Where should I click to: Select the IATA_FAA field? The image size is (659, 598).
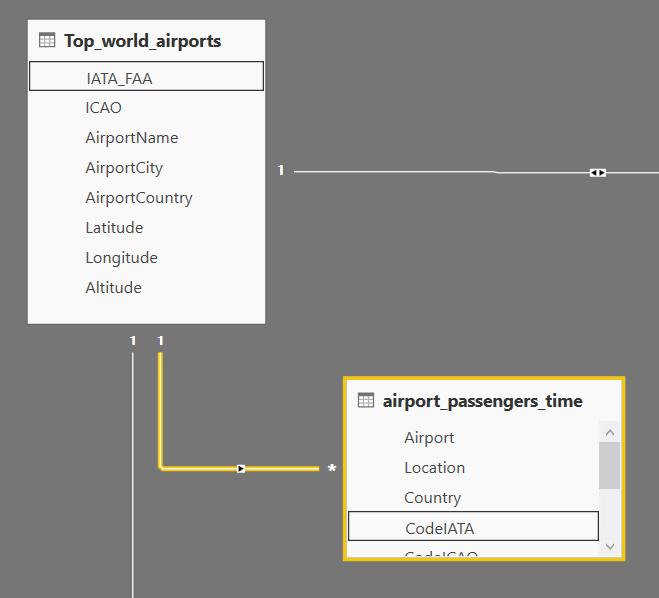coord(119,77)
